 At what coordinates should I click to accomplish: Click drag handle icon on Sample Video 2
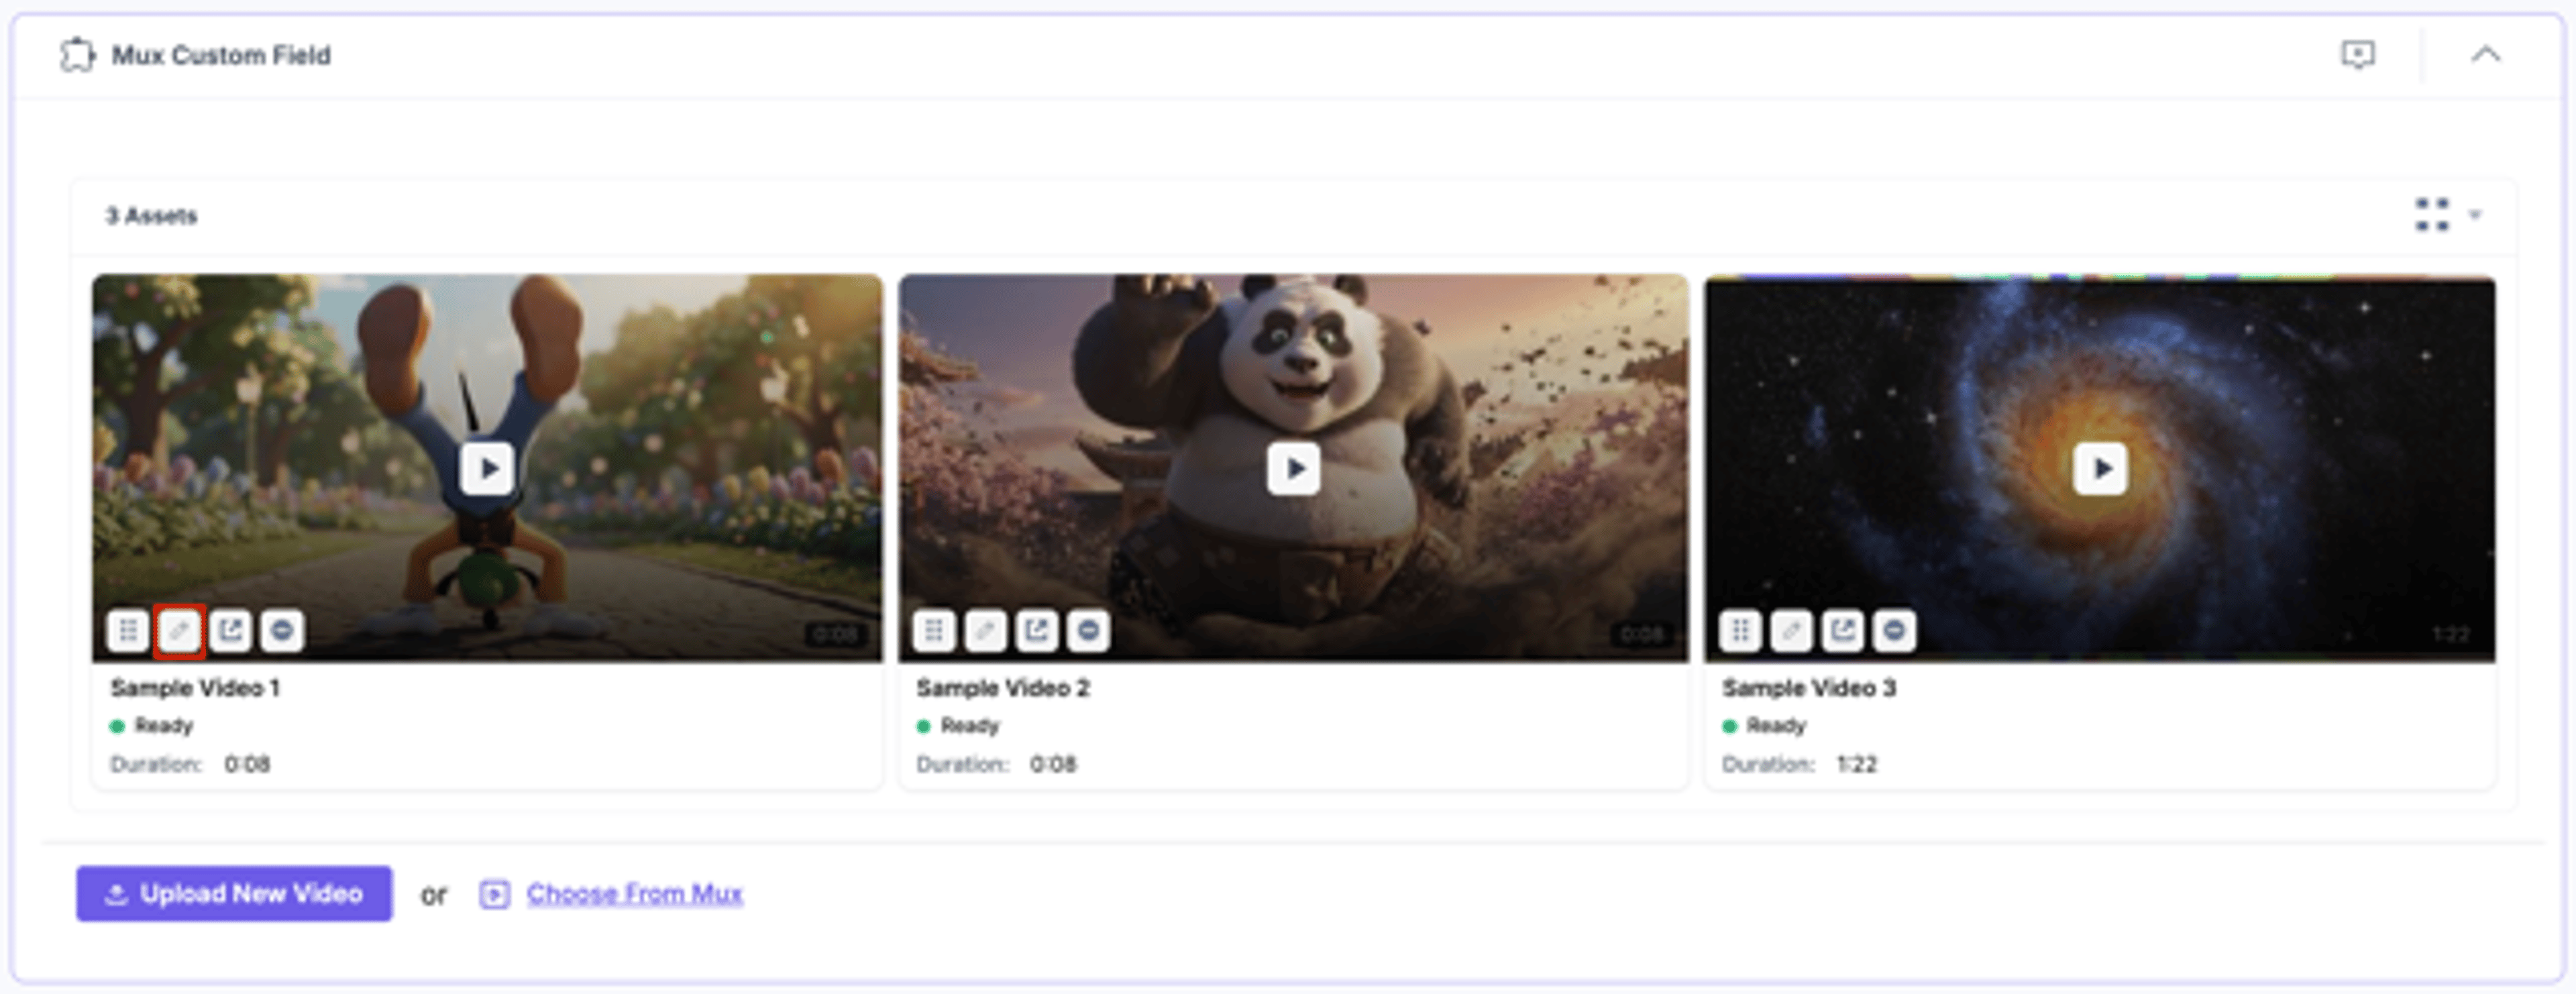pos(934,631)
